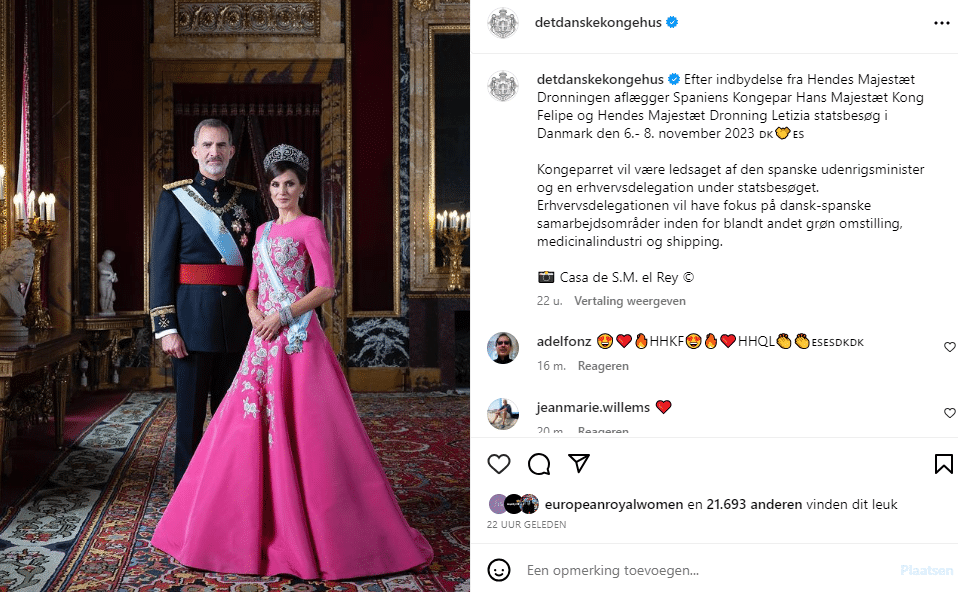Viewport: 958px width, 592px height.
Task: Click the adelfonz profile picture
Action: coord(503,348)
